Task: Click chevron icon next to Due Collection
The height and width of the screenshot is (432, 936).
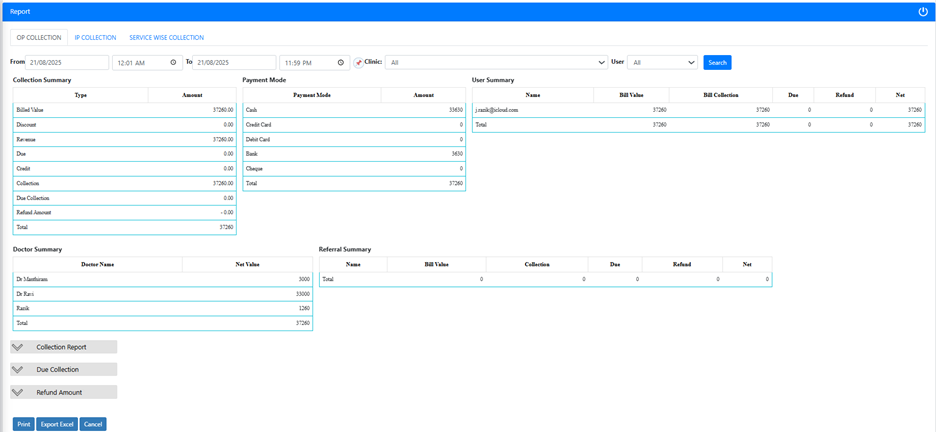Action: coord(18,370)
